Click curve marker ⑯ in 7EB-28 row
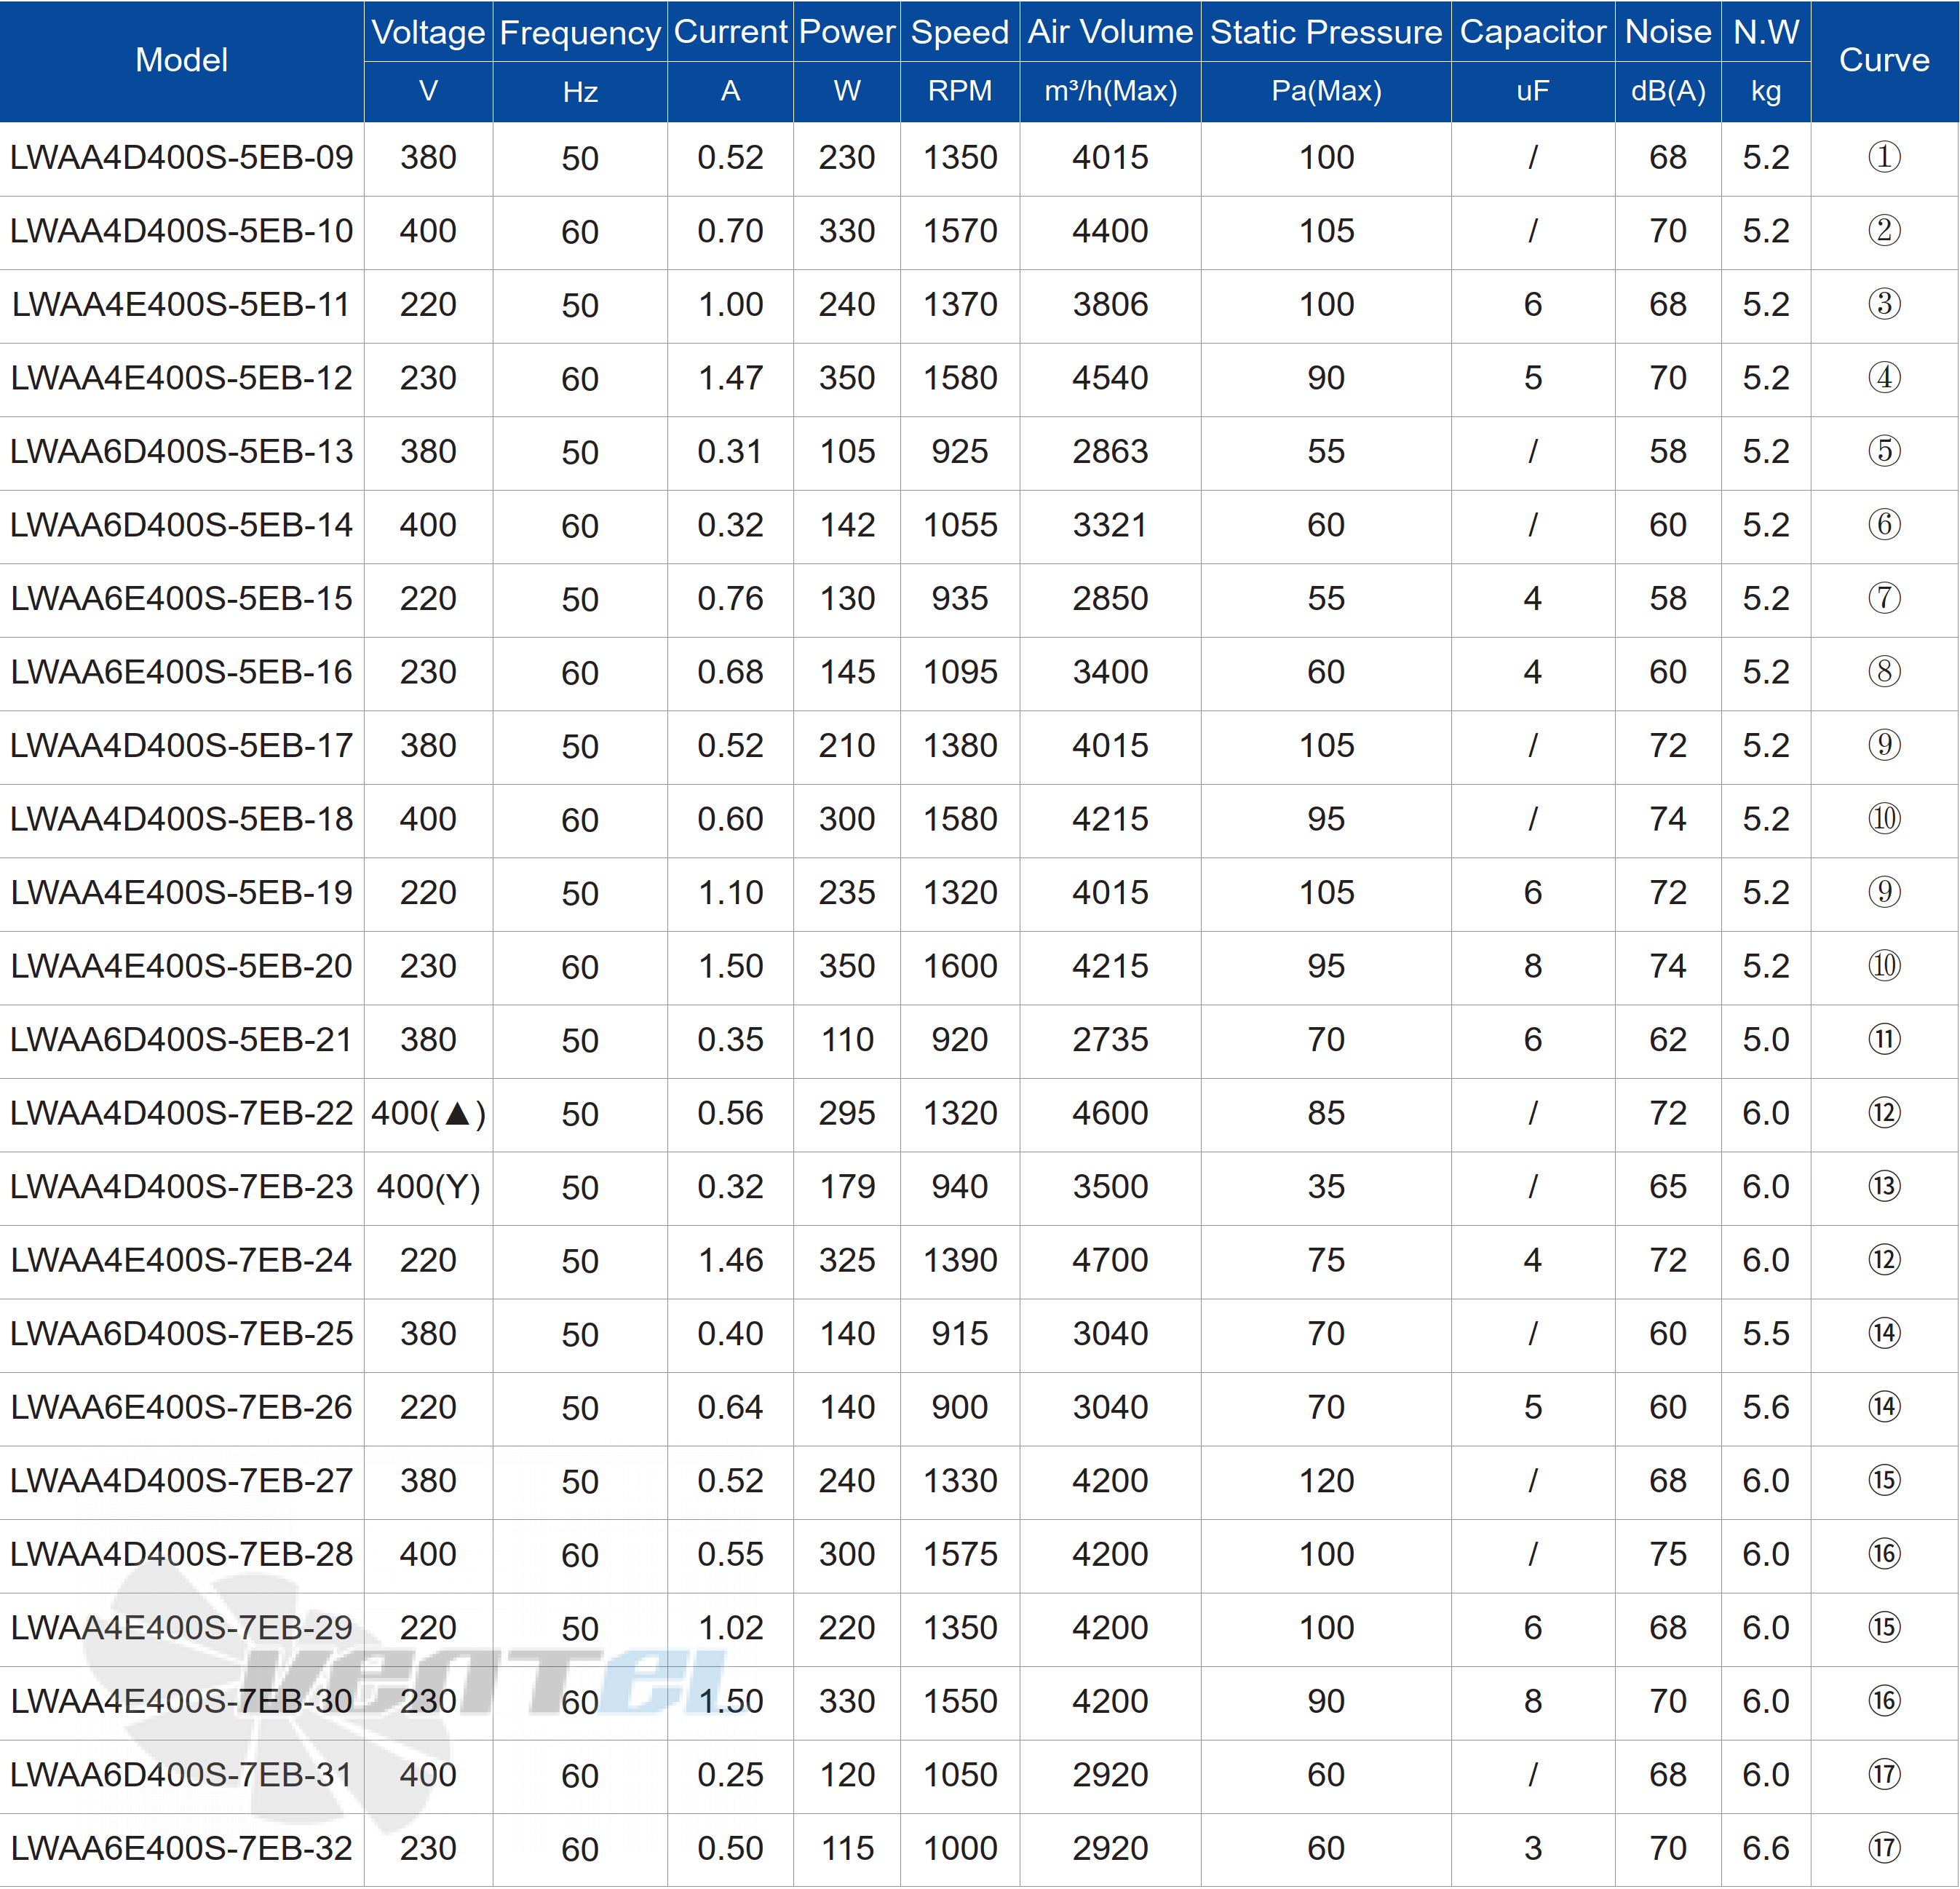The width and height of the screenshot is (1960, 1889). coord(1884,1554)
